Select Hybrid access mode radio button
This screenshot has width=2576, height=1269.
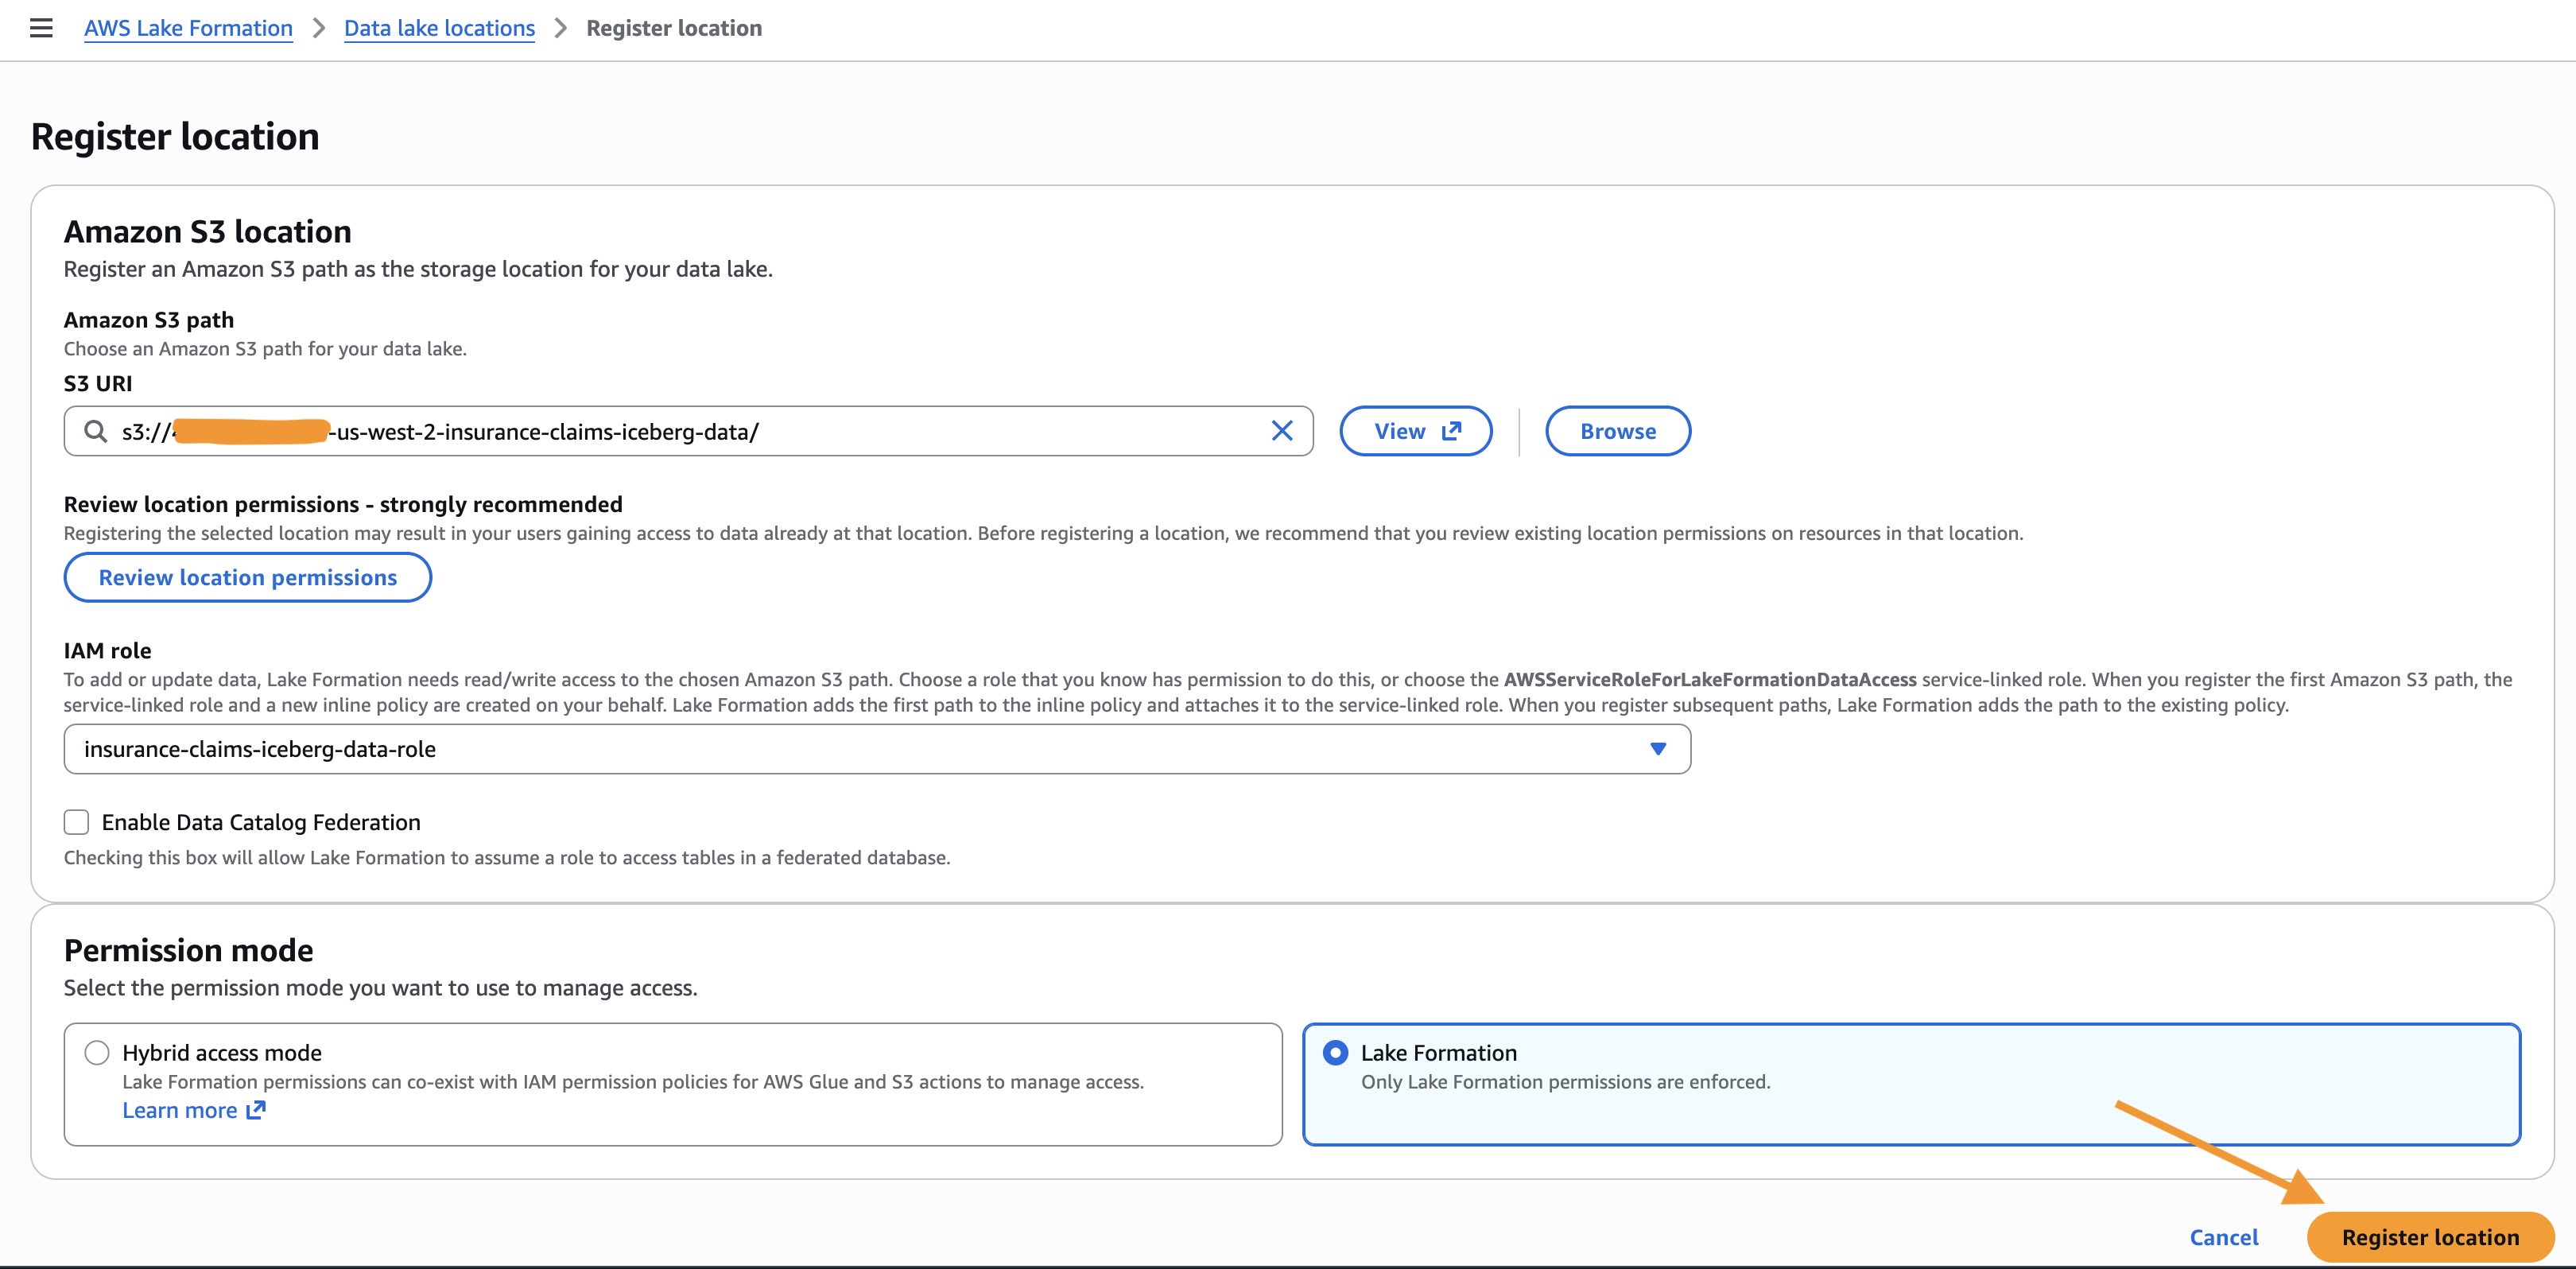(97, 1053)
